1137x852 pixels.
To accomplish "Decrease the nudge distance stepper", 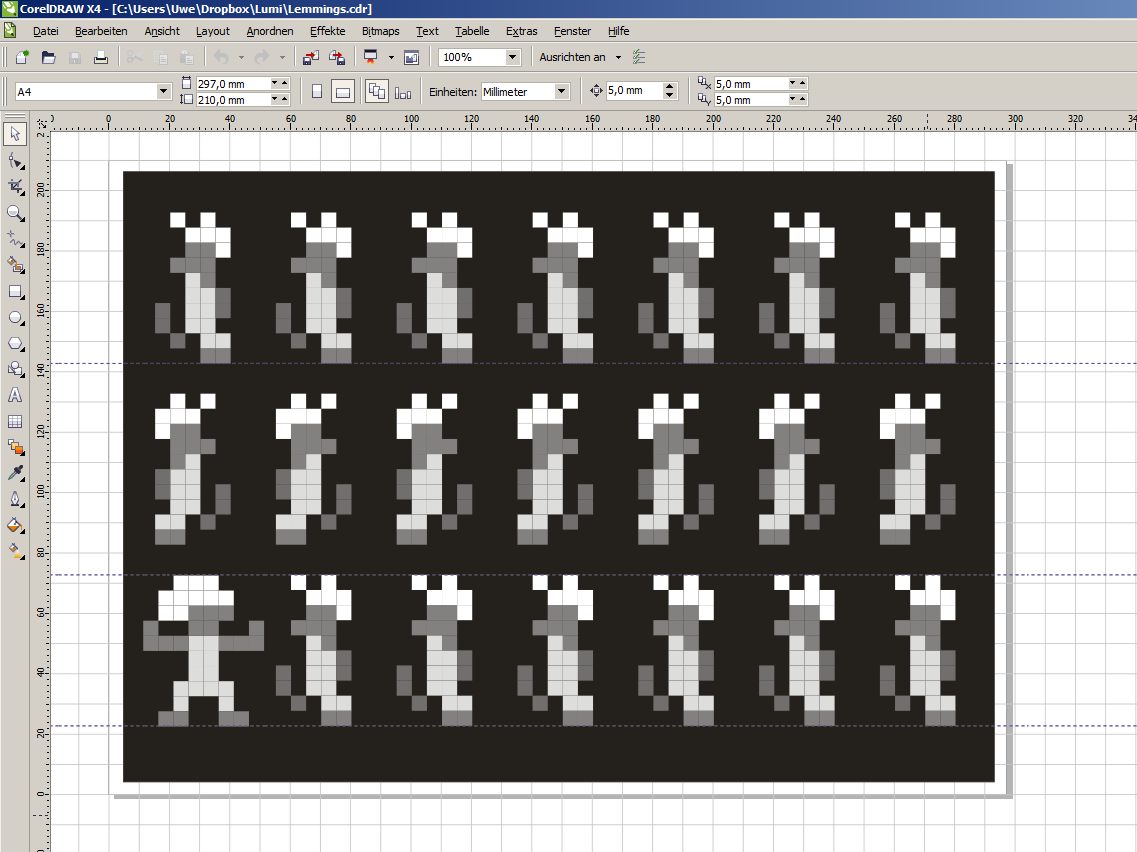I will [x=669, y=95].
